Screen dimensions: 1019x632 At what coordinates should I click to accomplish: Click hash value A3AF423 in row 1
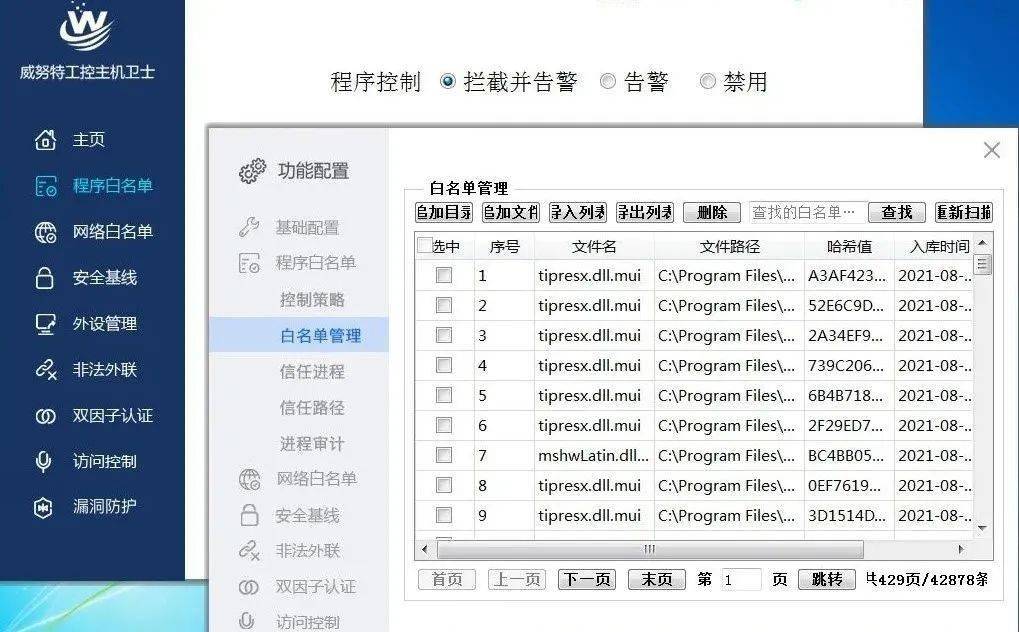click(x=847, y=276)
